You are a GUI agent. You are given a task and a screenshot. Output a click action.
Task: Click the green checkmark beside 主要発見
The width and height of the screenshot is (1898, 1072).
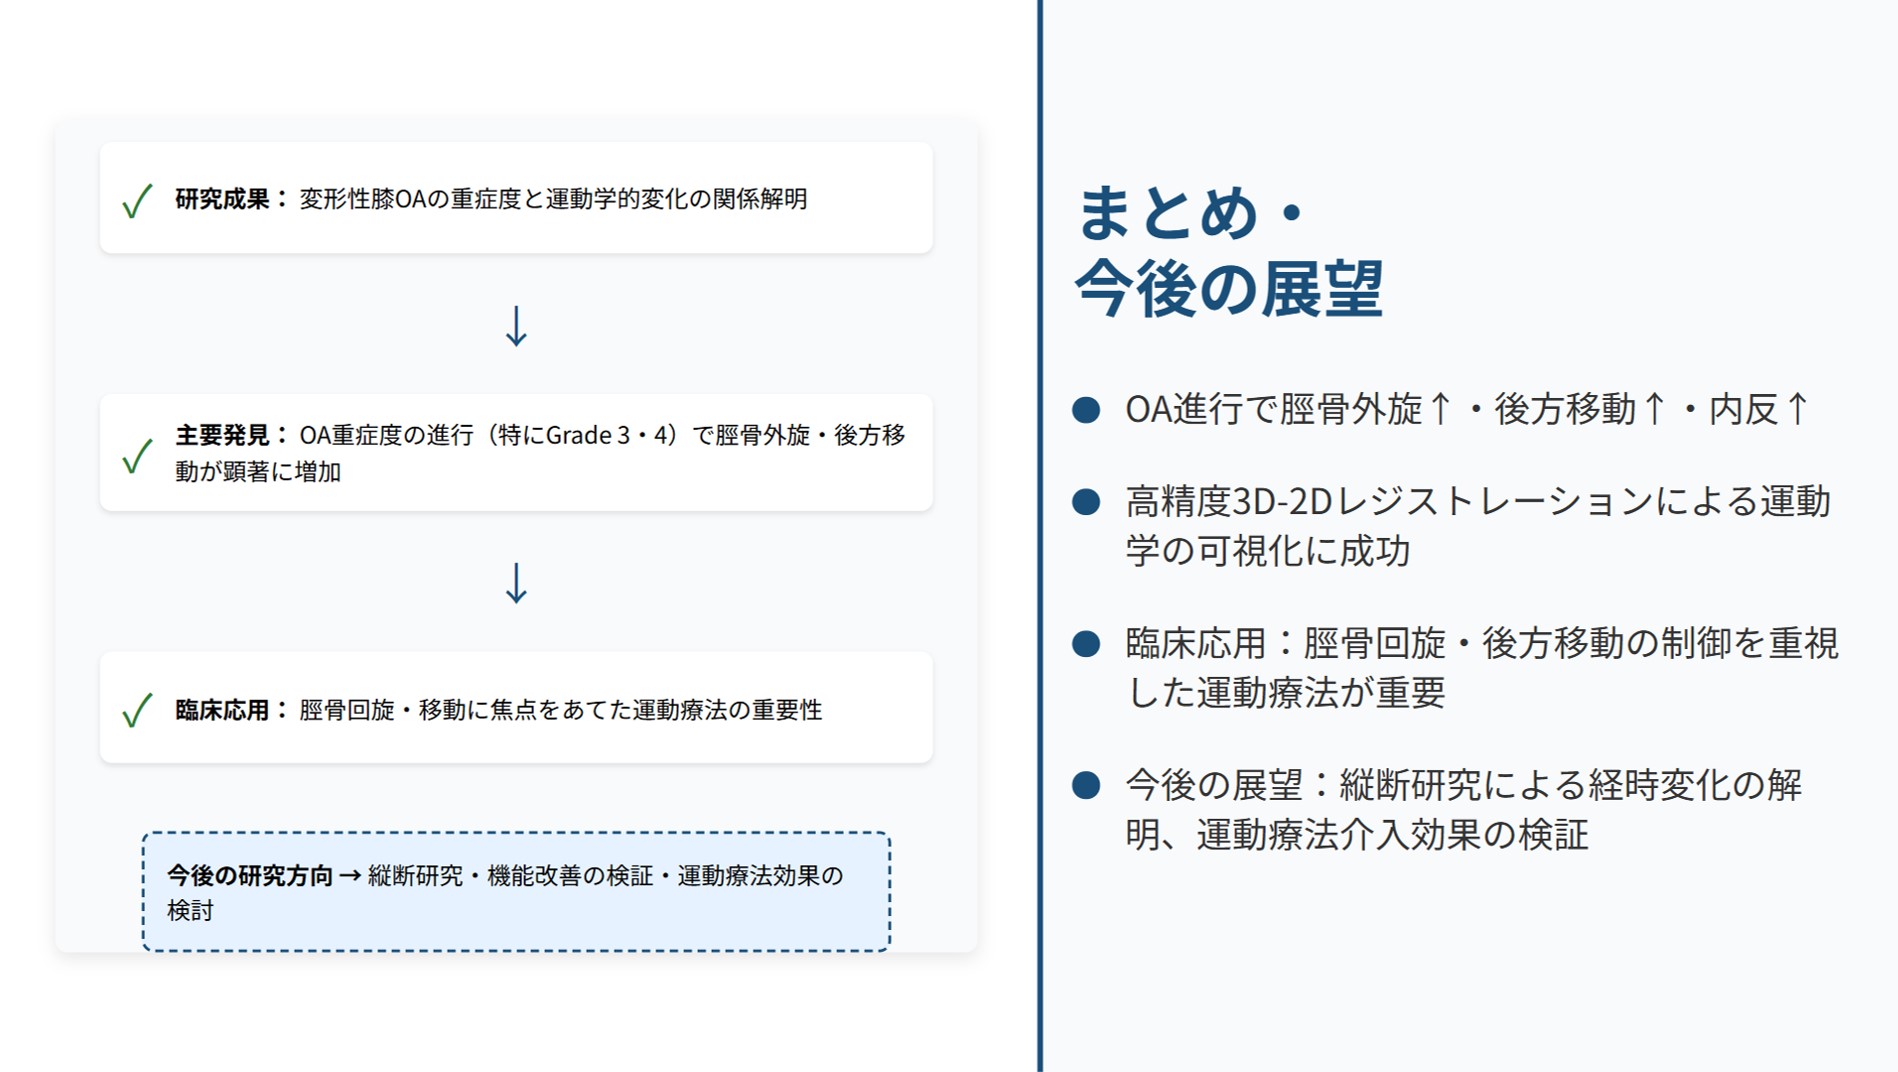click(137, 455)
